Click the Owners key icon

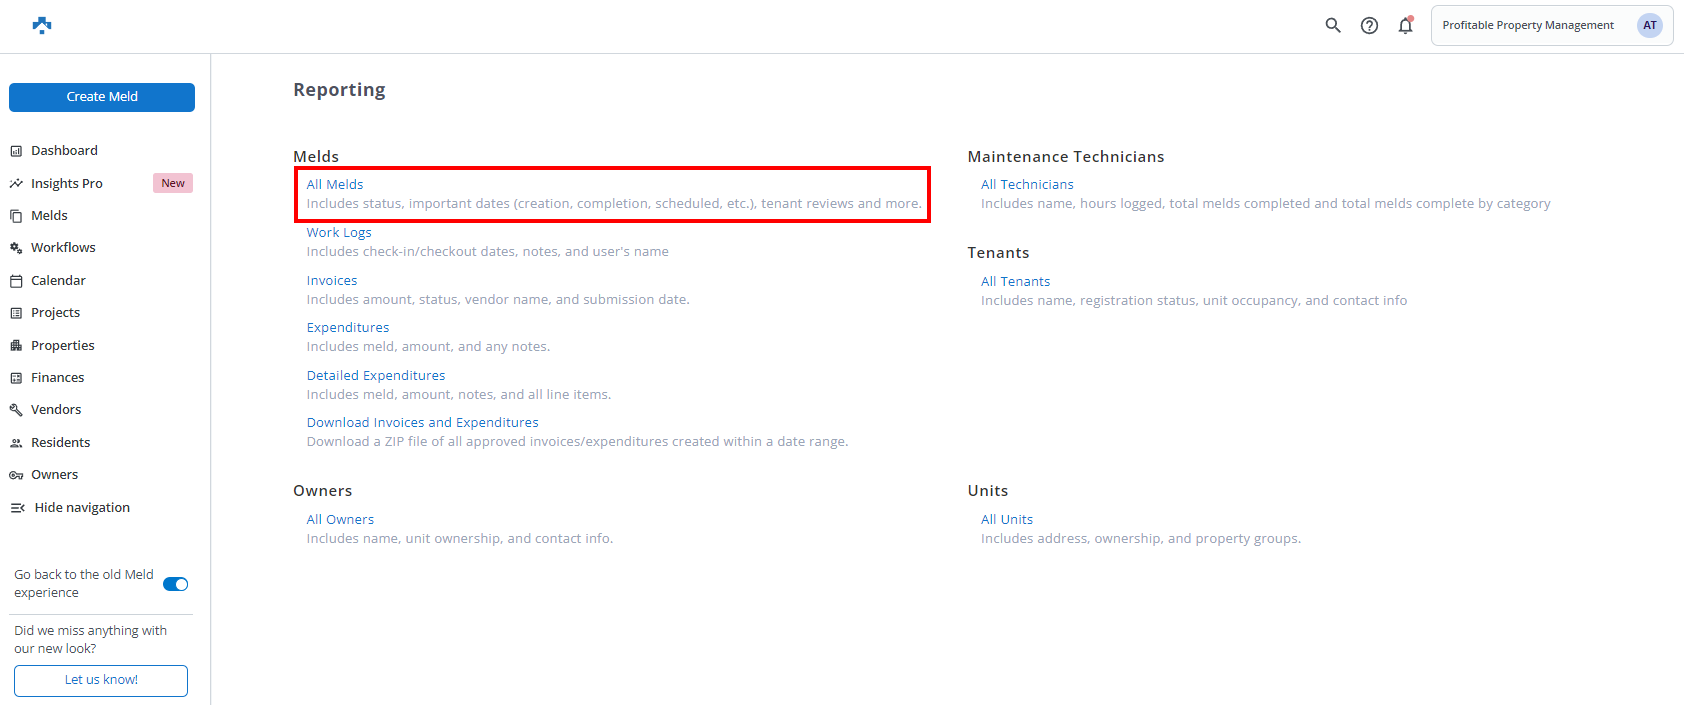point(16,475)
